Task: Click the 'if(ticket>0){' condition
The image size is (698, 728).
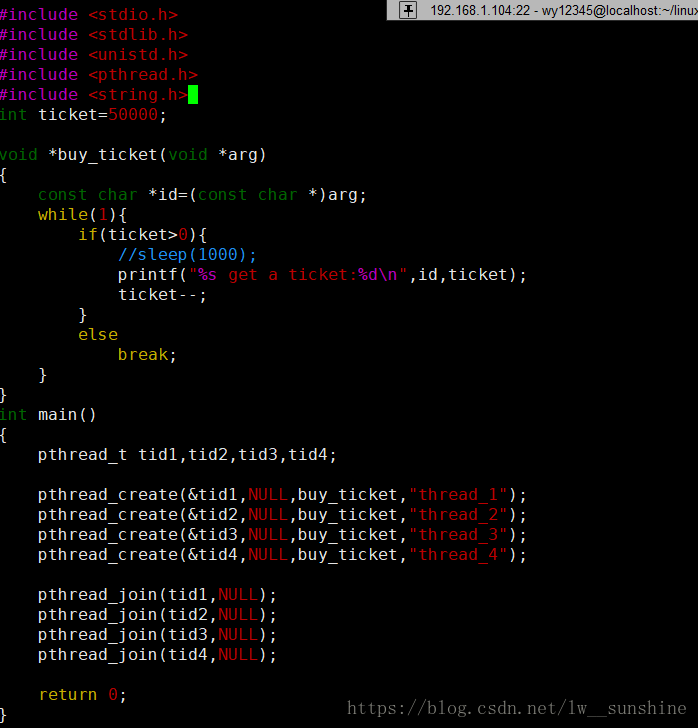Action: [x=143, y=234]
